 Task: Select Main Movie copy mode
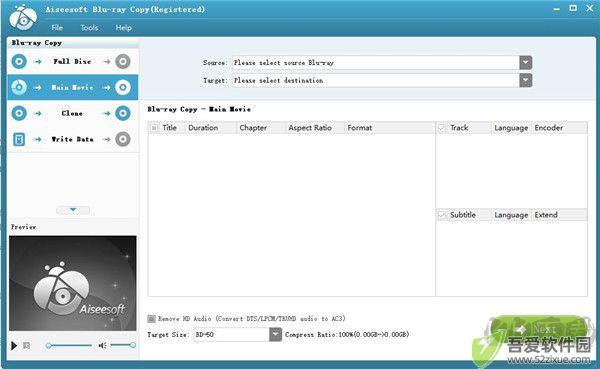click(72, 87)
